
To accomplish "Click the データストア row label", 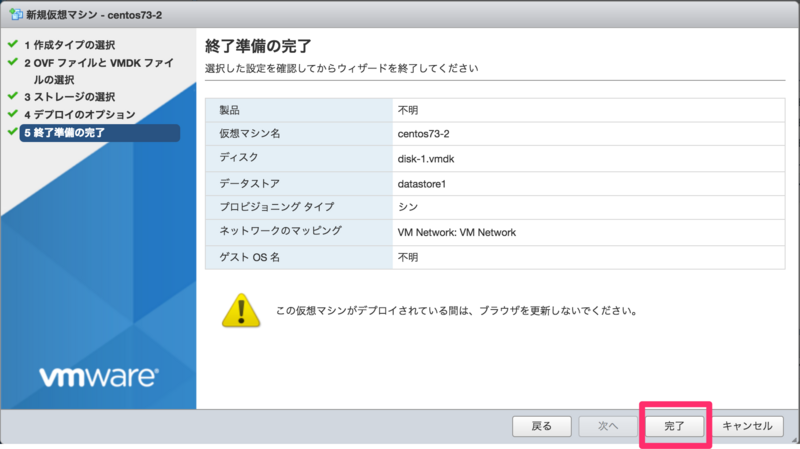I will pos(249,183).
